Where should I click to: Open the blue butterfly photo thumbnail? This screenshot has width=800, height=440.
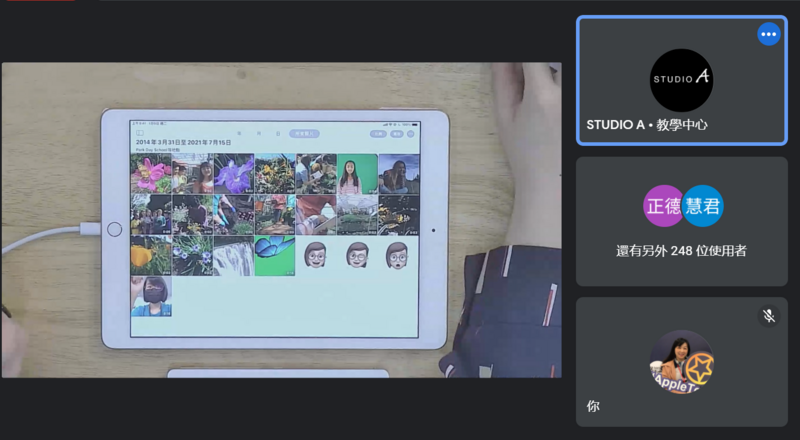pos(275,255)
